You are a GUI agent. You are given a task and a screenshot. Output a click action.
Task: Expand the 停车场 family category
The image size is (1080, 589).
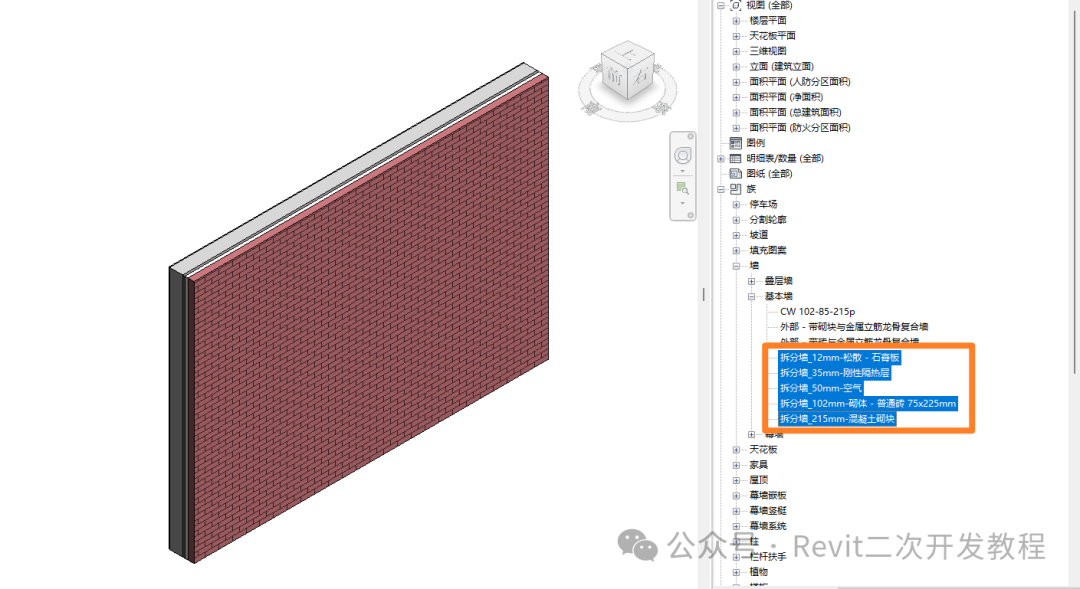(x=736, y=205)
